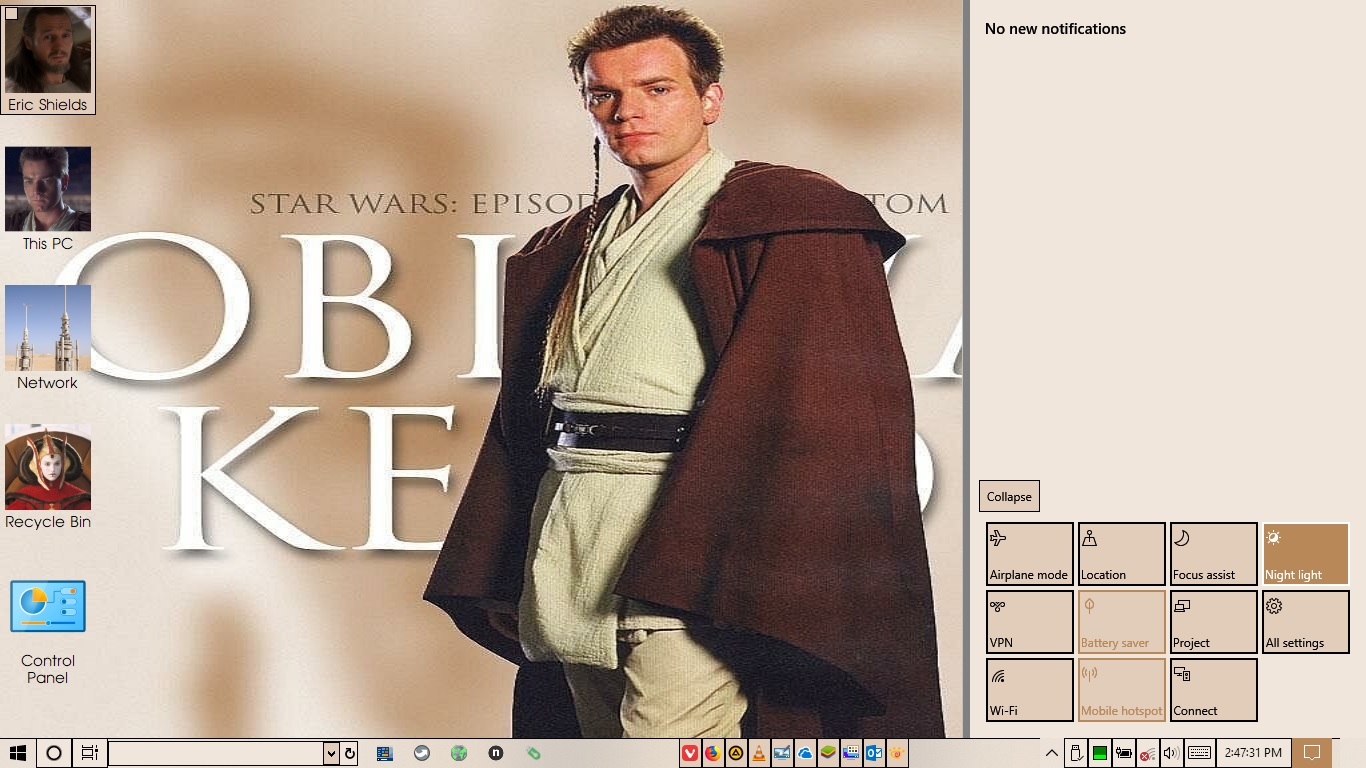1366x768 pixels.
Task: Open the Connect quick action tile
Action: (x=1214, y=689)
